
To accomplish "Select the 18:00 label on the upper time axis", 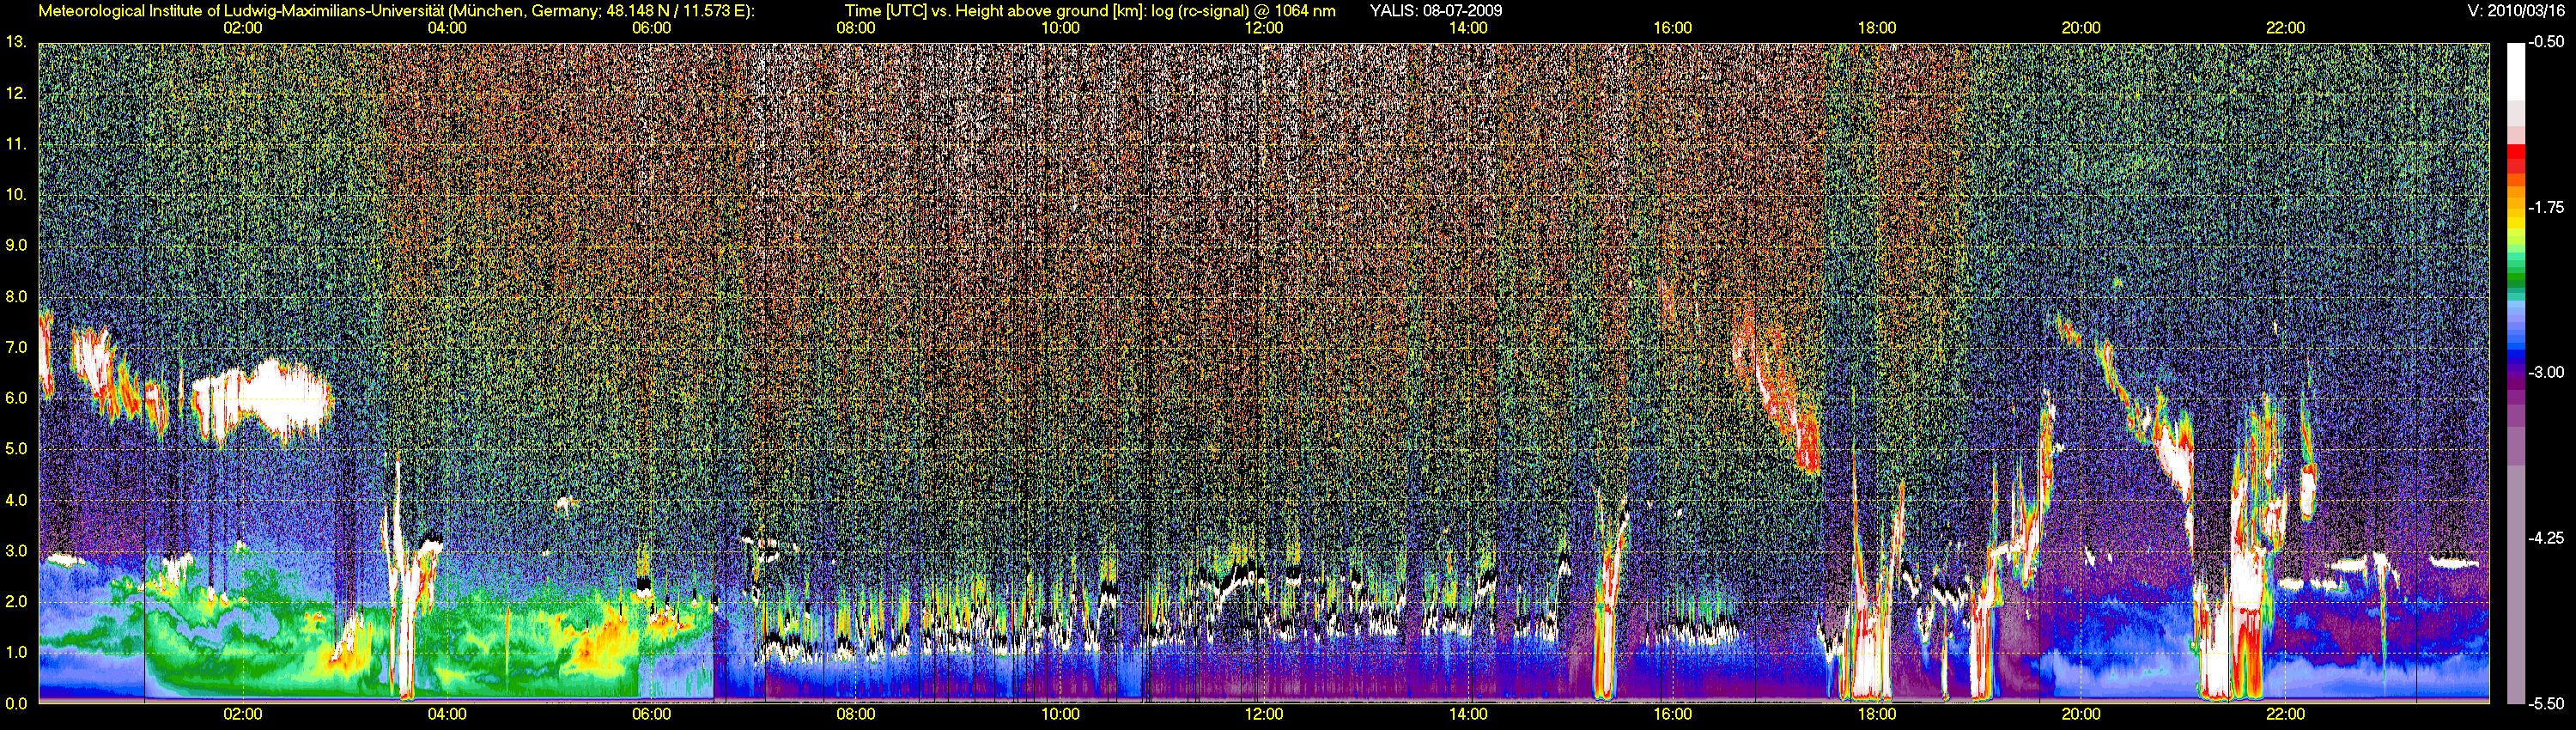I will coord(1877,28).
